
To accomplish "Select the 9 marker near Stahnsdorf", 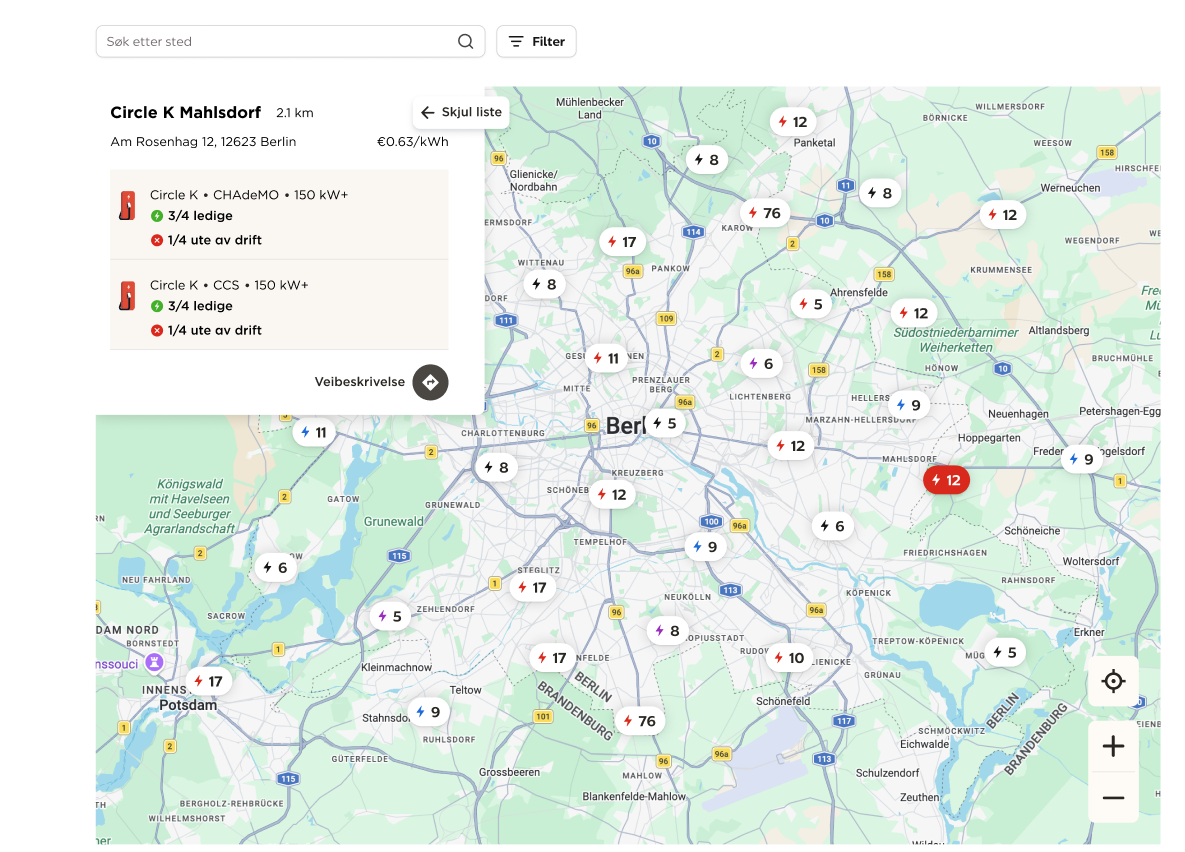I will pos(429,712).
